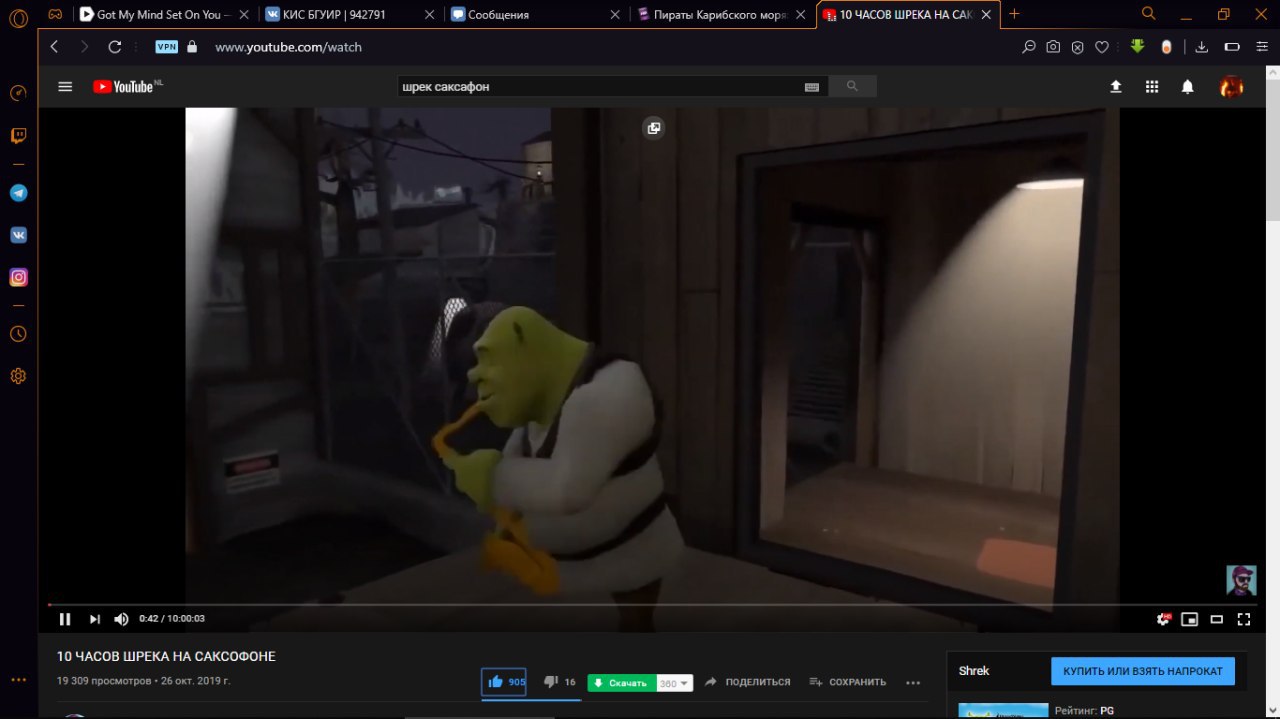Open the Opera main menu logo

18,20
